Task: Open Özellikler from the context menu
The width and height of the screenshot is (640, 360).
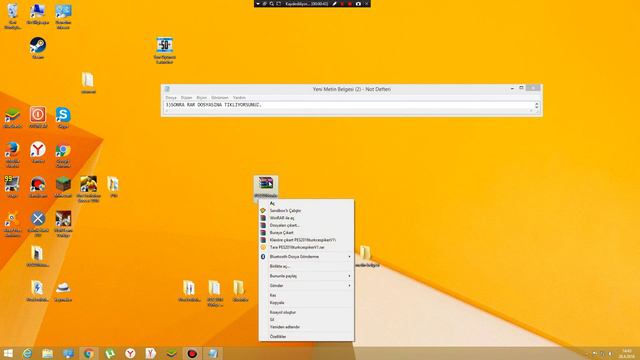Action: coord(307,337)
